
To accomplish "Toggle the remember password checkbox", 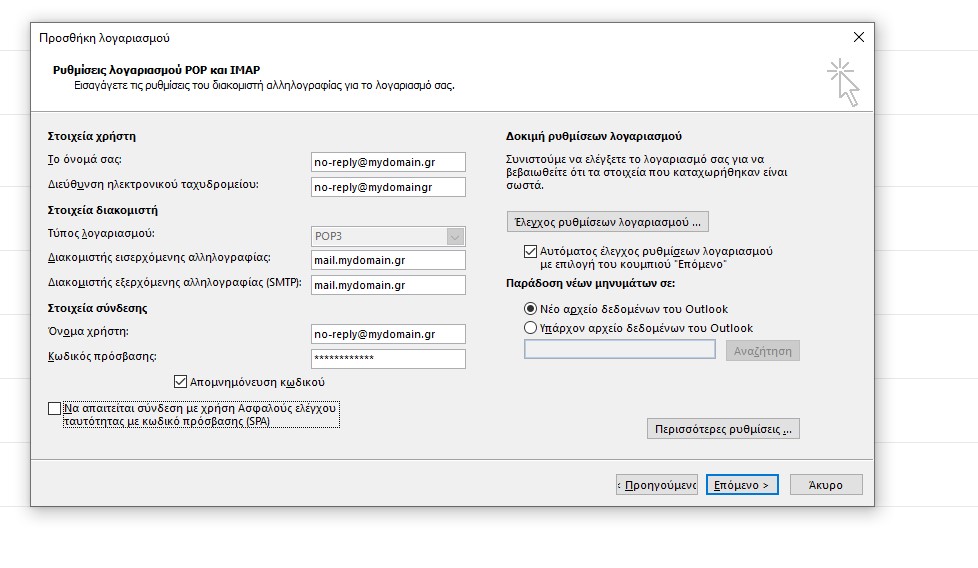I will coord(181,382).
